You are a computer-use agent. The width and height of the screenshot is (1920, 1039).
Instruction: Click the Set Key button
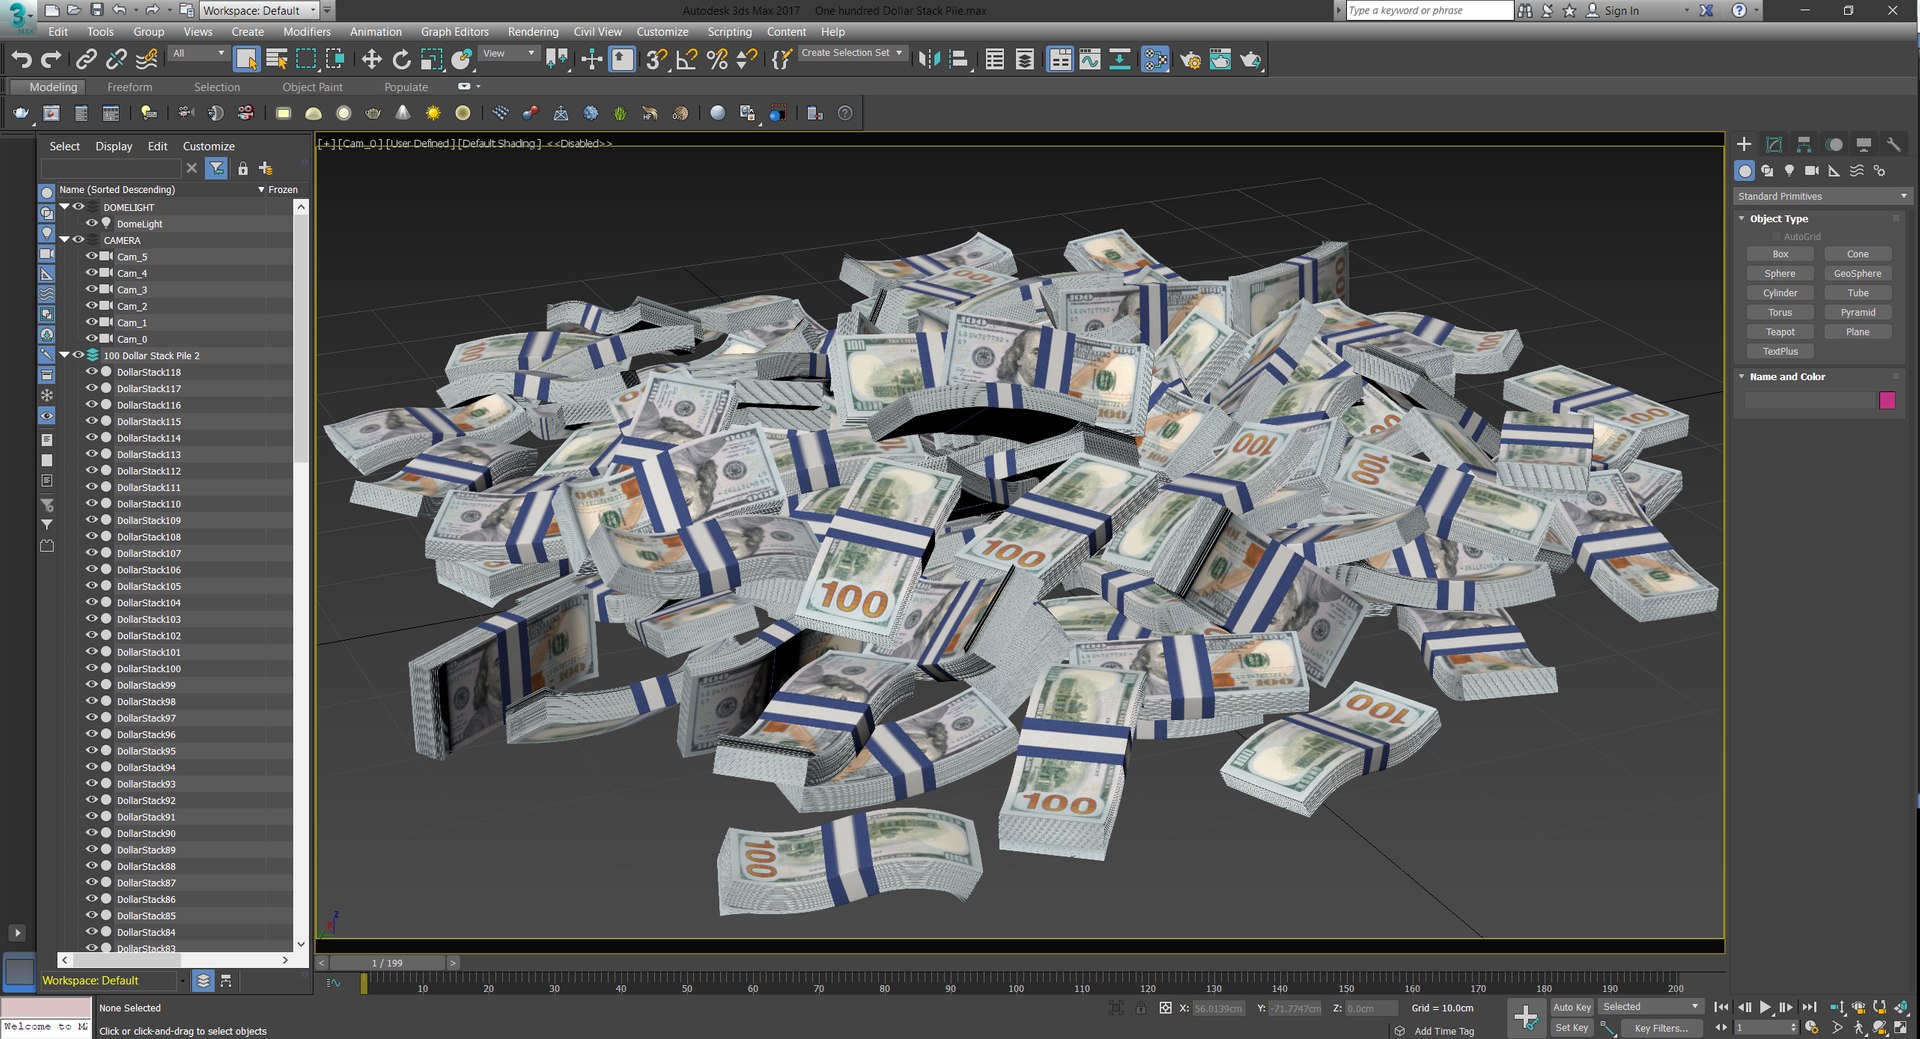tap(1571, 1028)
